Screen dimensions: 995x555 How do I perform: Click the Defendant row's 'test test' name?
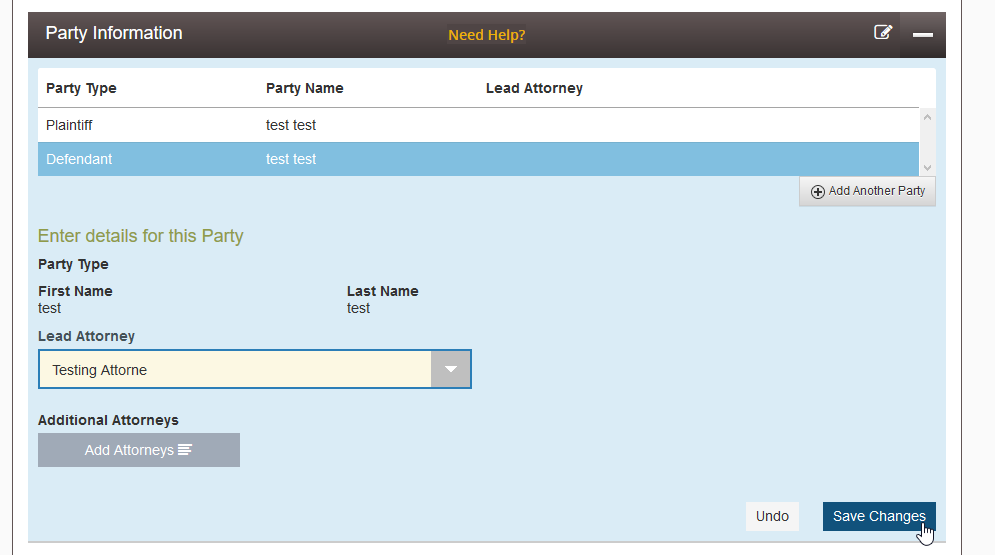(x=291, y=159)
